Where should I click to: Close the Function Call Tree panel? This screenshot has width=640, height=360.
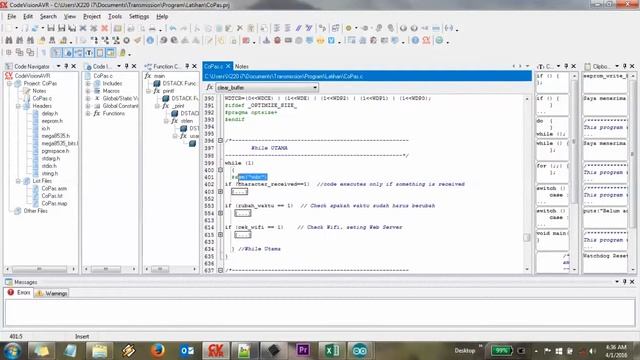[x=195, y=66]
